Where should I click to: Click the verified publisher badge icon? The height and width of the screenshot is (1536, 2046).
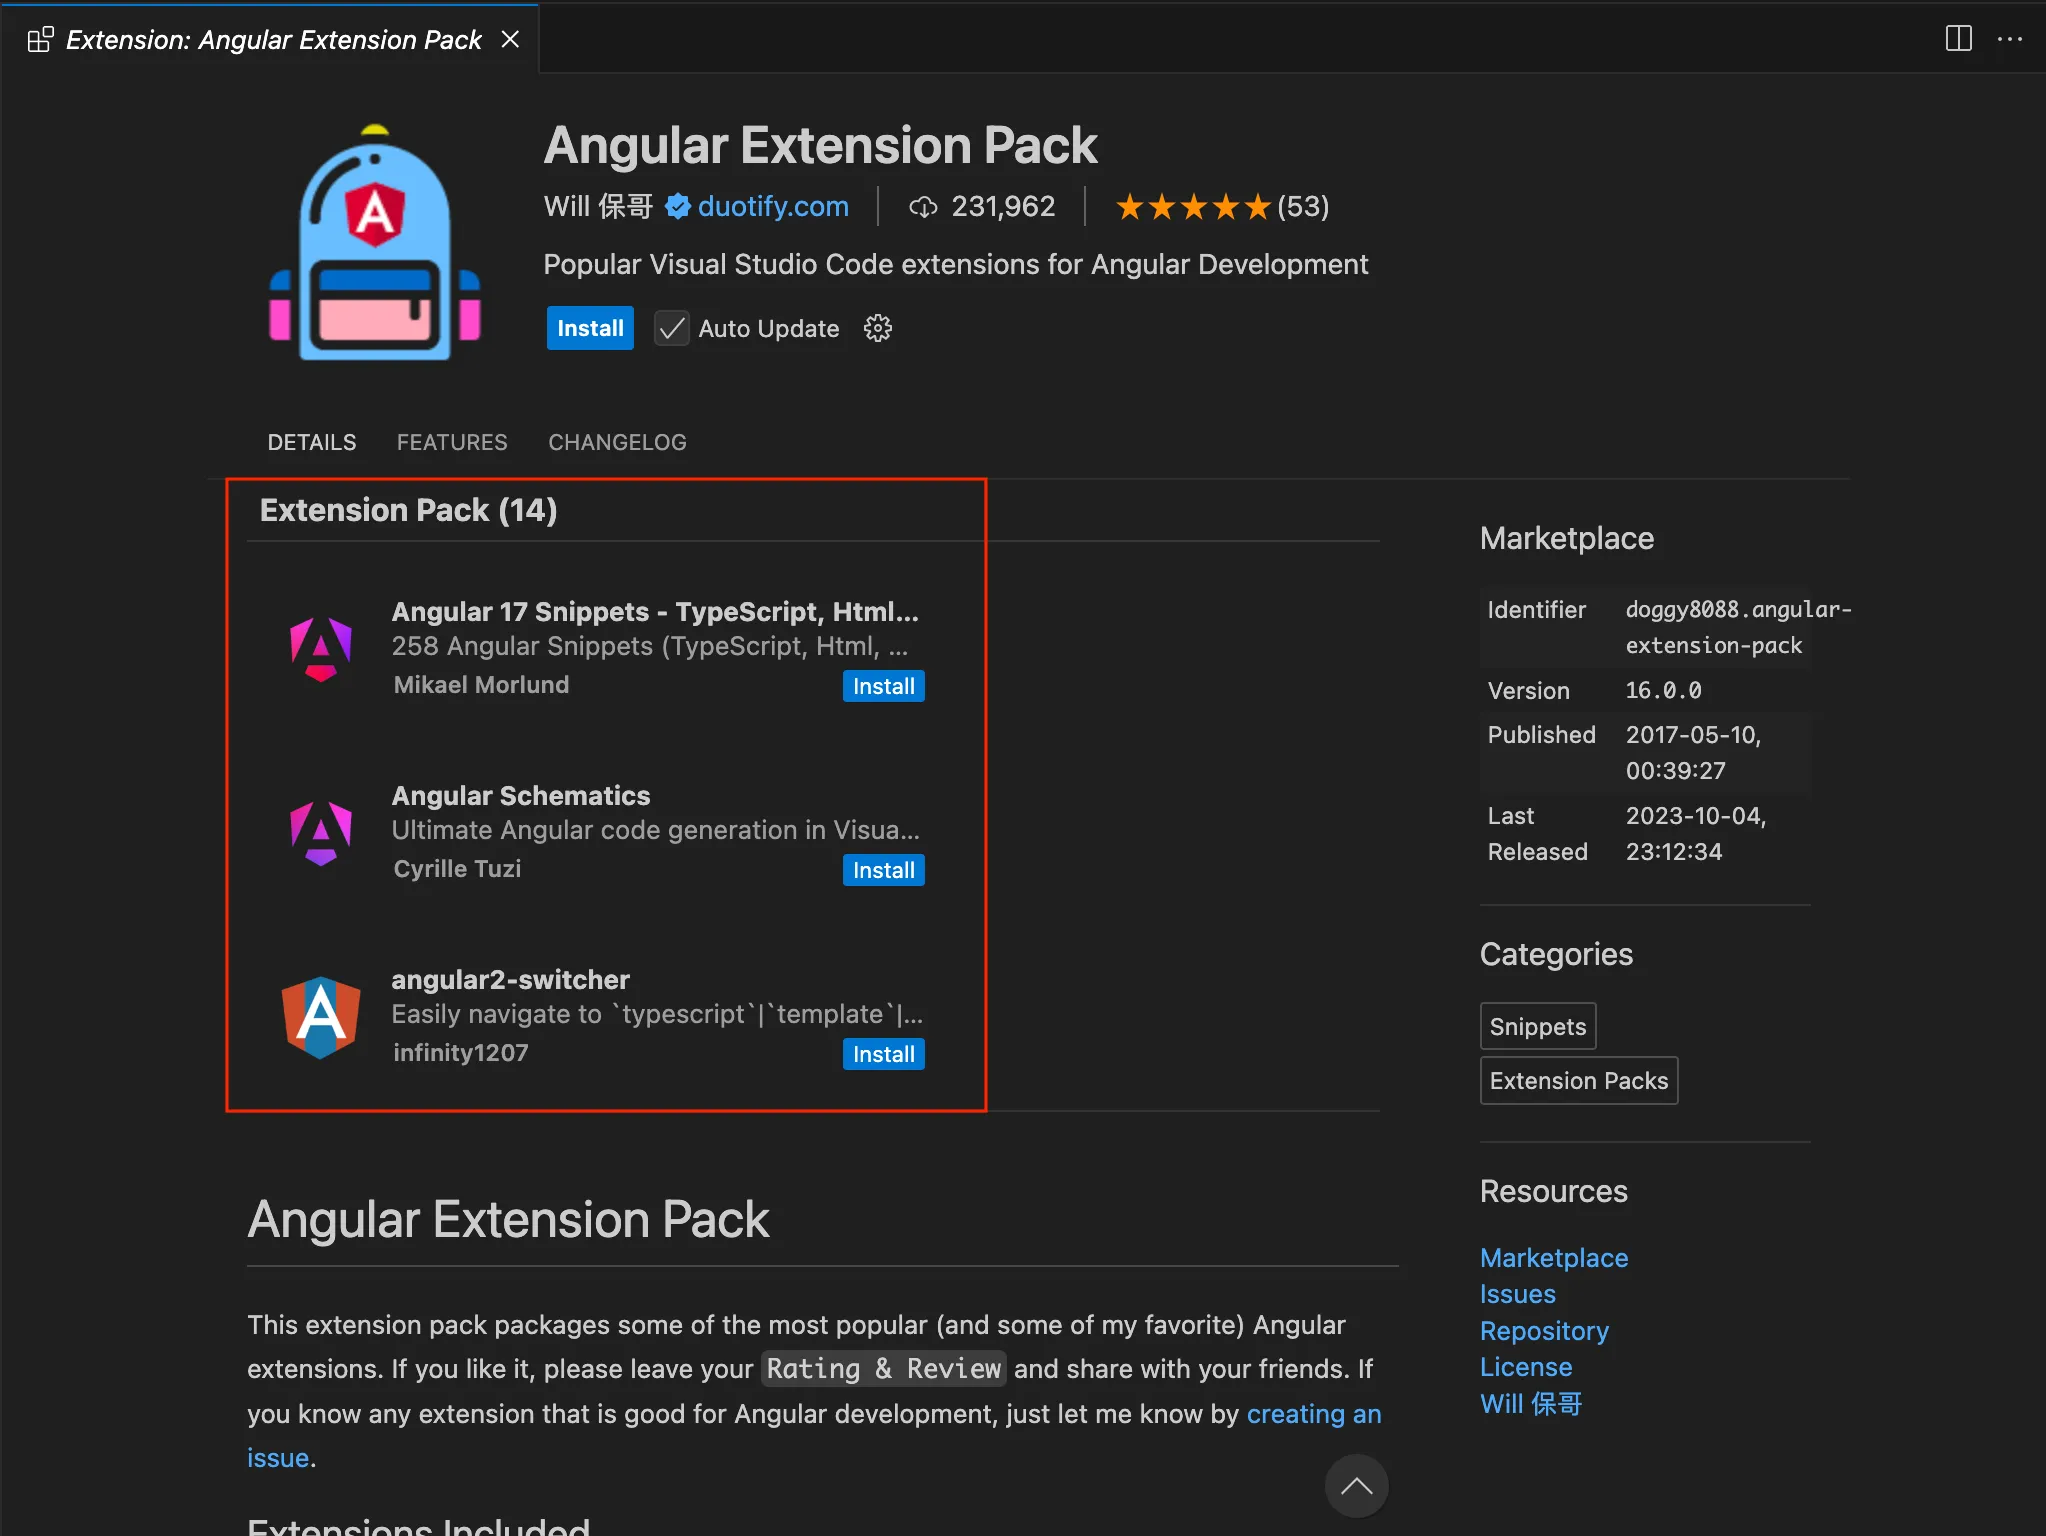click(x=678, y=206)
